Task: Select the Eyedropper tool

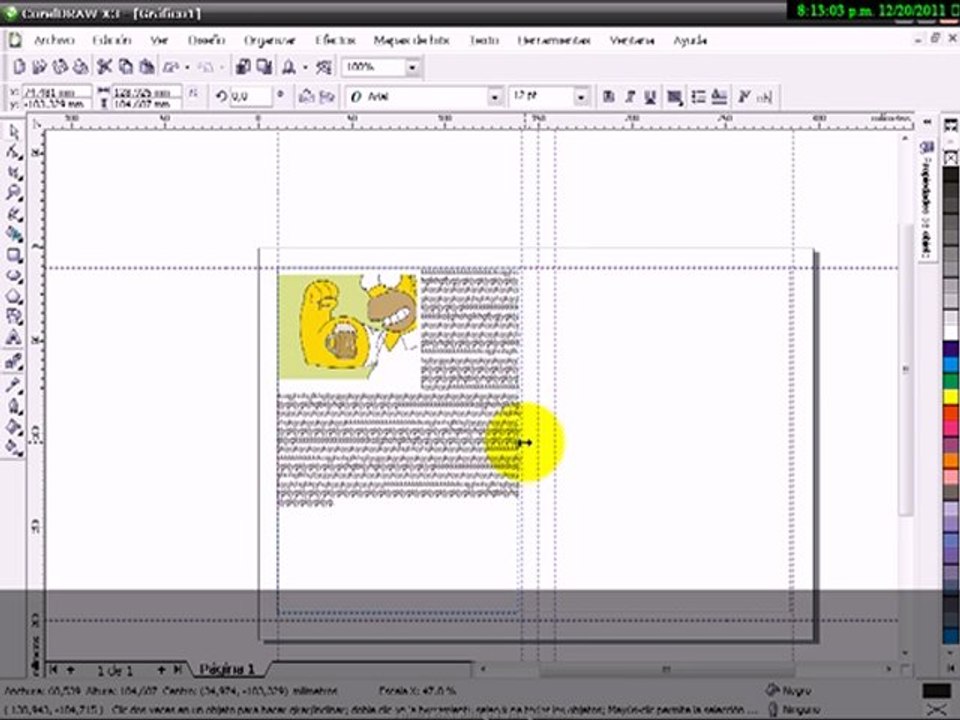Action: (x=13, y=384)
